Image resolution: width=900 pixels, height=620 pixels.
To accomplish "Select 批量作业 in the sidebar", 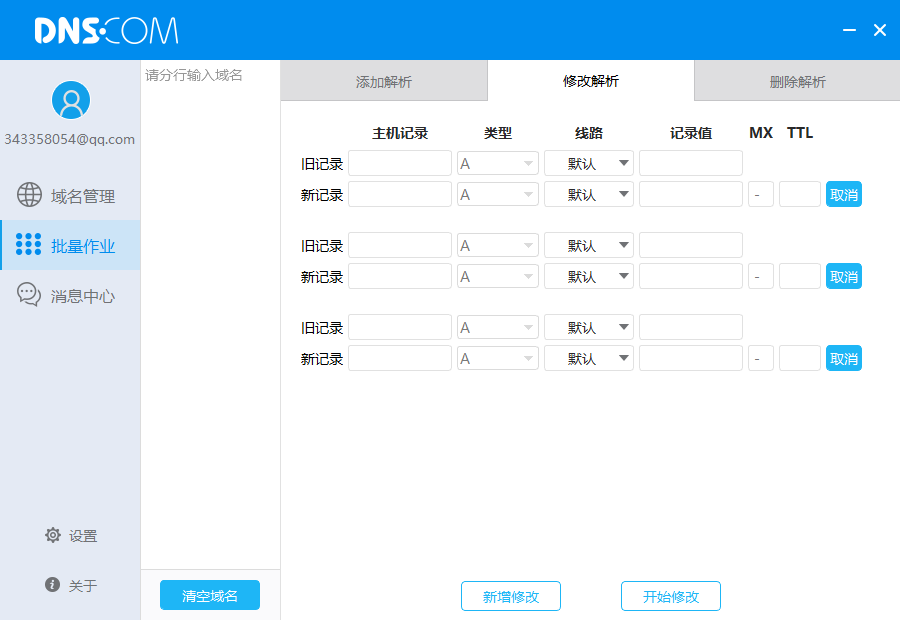I will 70,245.
